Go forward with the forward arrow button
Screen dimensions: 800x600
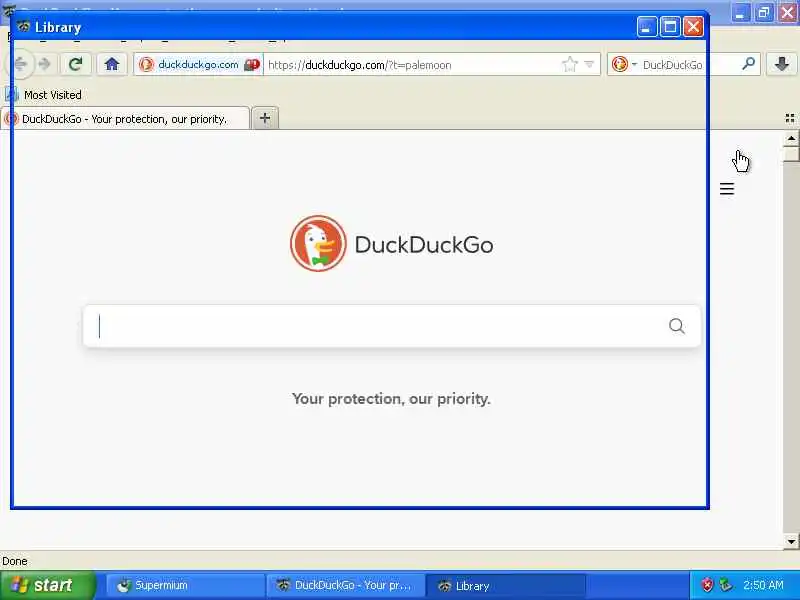44,64
